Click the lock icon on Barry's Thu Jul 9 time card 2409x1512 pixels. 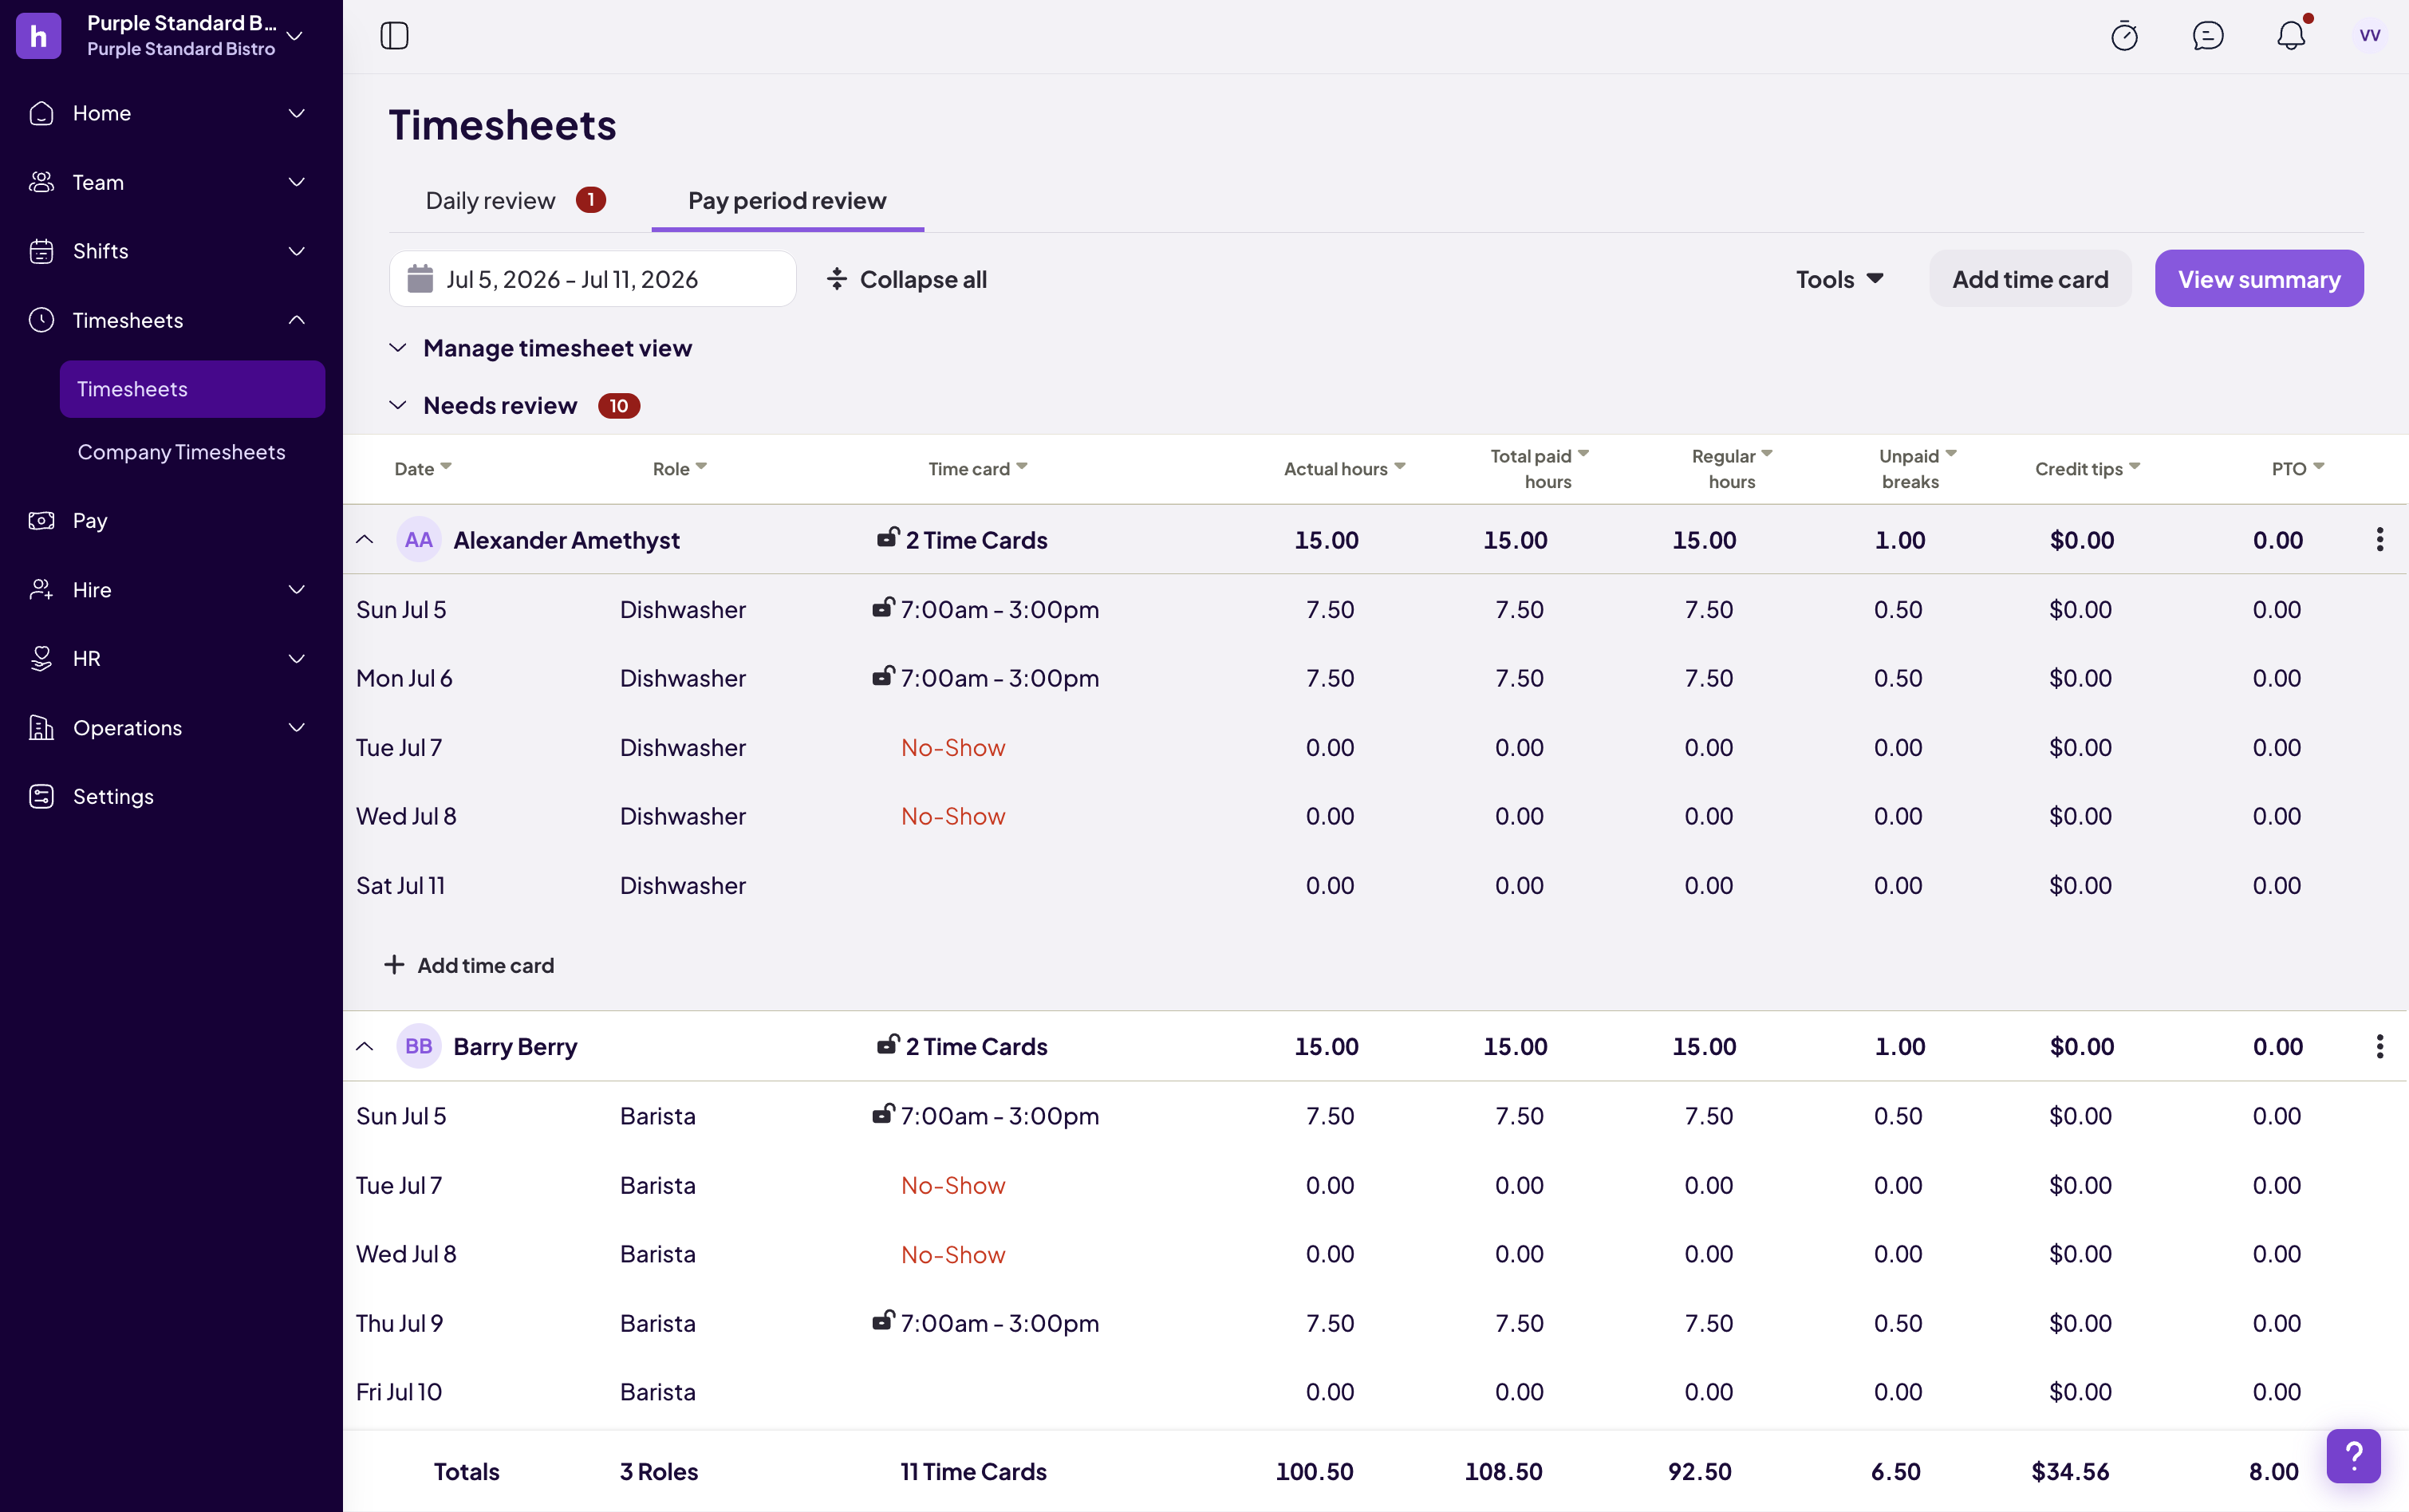coord(882,1321)
